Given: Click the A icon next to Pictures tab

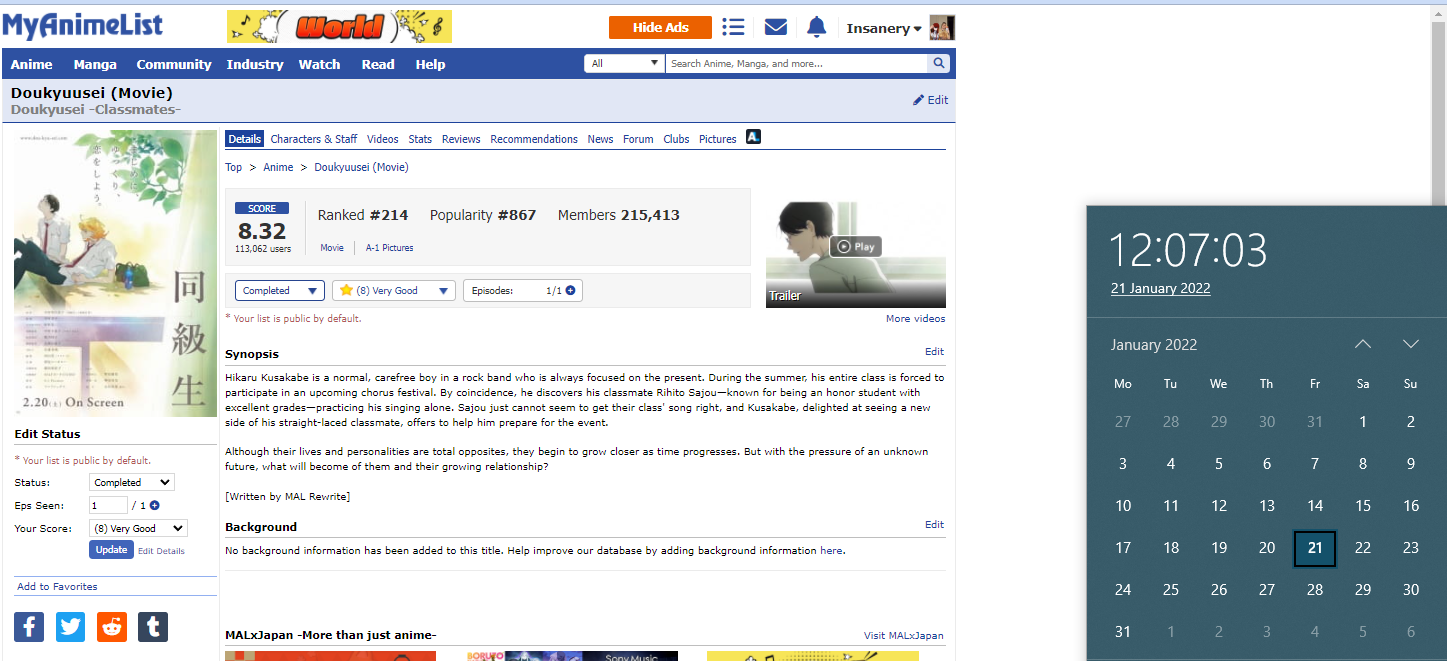Looking at the screenshot, I should coord(754,137).
